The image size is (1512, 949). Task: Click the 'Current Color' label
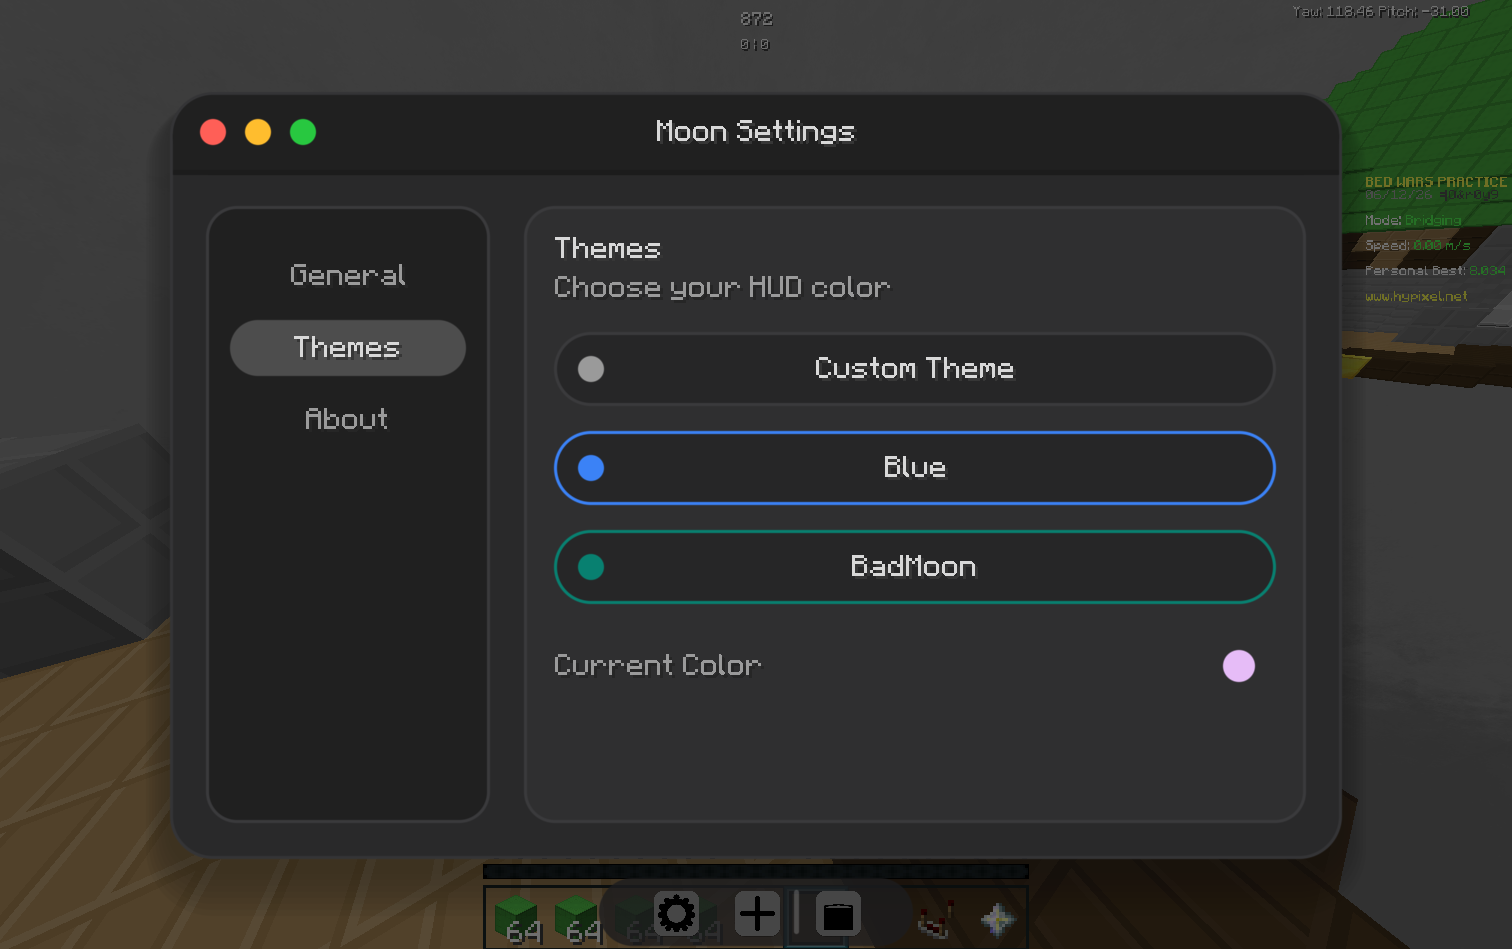[657, 666]
